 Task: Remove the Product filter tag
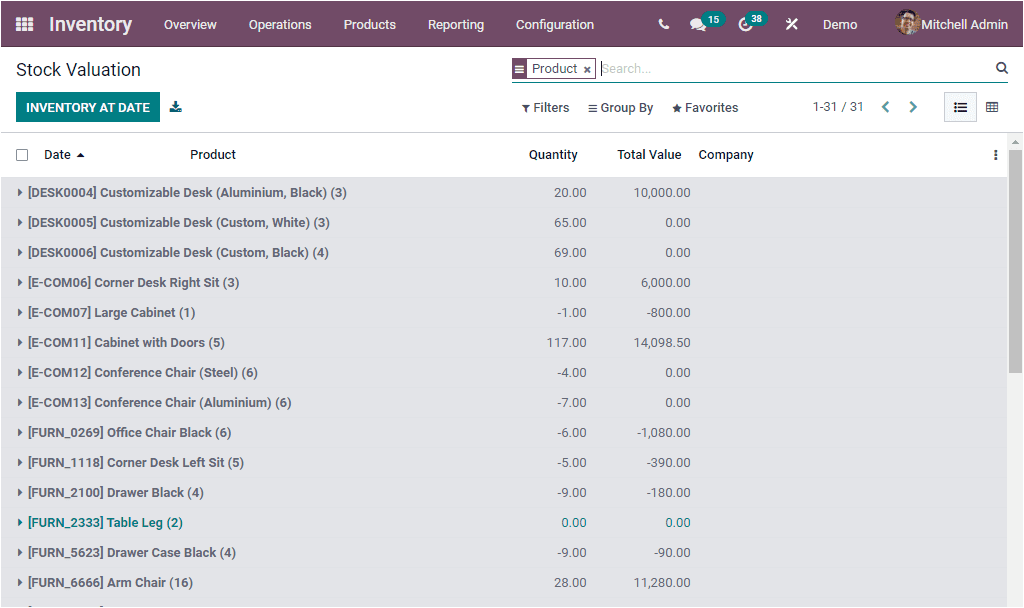[589, 68]
